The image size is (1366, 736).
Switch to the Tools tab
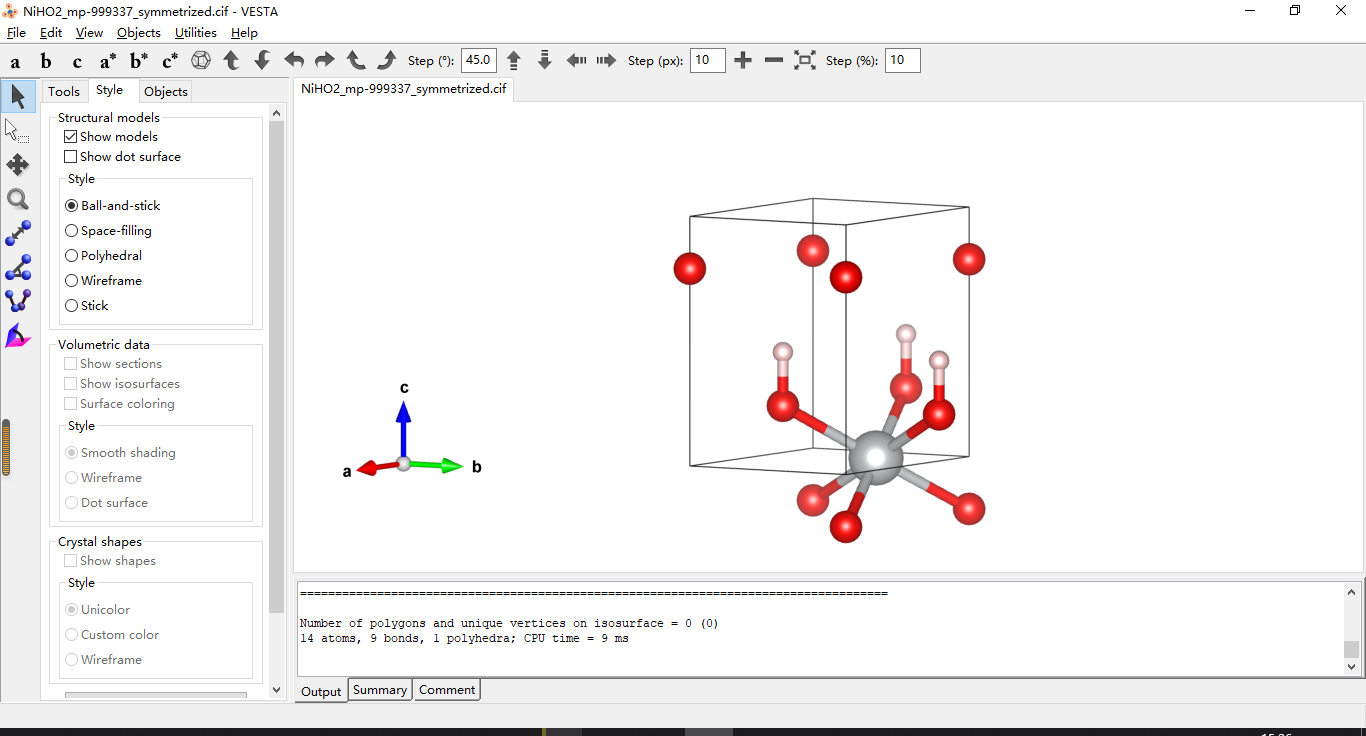tap(64, 92)
